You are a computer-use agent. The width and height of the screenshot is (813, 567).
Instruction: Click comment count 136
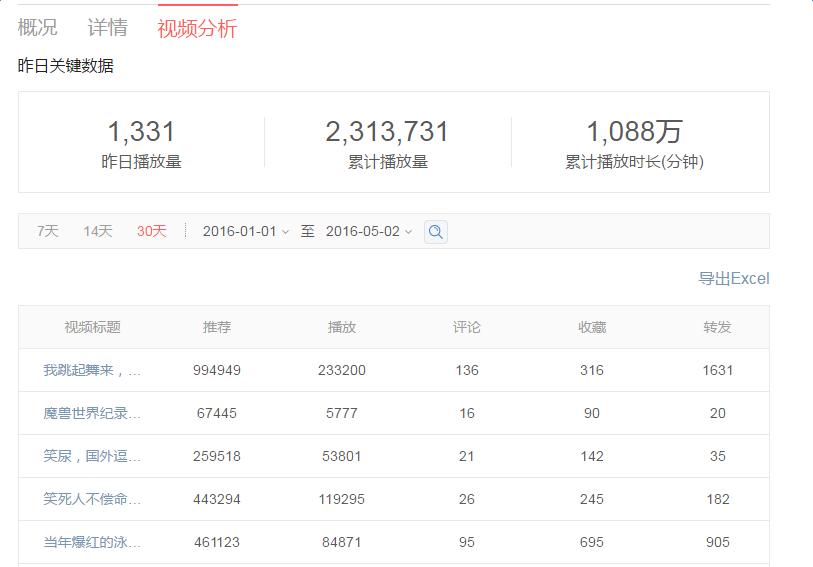tap(467, 370)
